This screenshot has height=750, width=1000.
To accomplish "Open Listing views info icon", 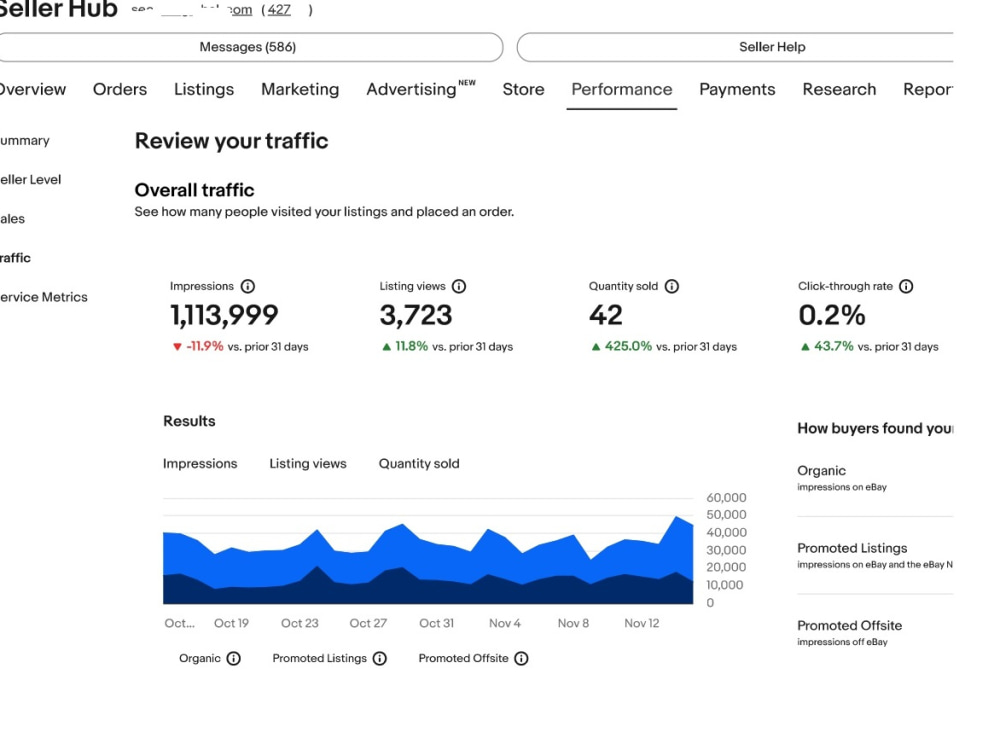I will 459,286.
